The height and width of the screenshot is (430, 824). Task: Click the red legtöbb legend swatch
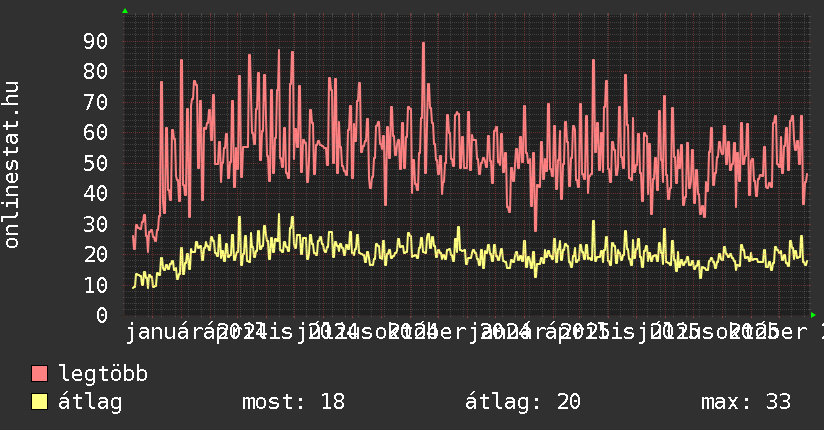click(x=40, y=374)
